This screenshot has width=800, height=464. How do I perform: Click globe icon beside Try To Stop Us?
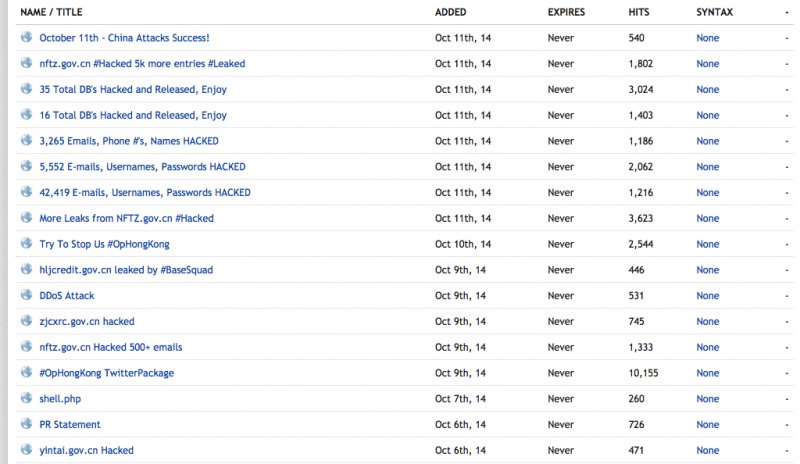(27, 243)
